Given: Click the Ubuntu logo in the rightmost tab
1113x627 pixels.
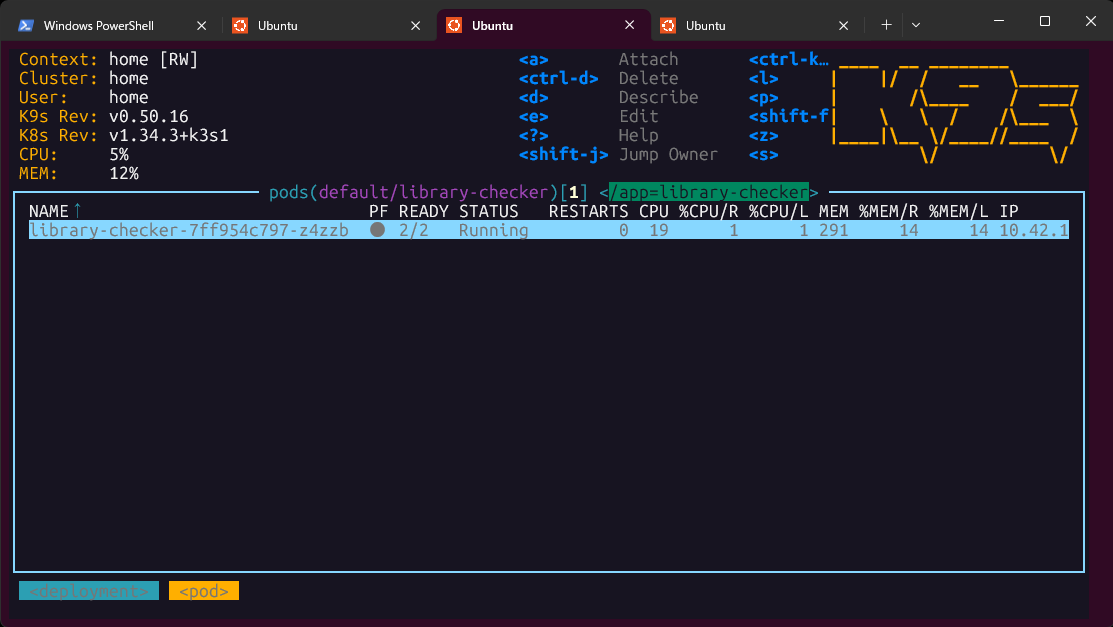Looking at the screenshot, I should [x=667, y=25].
